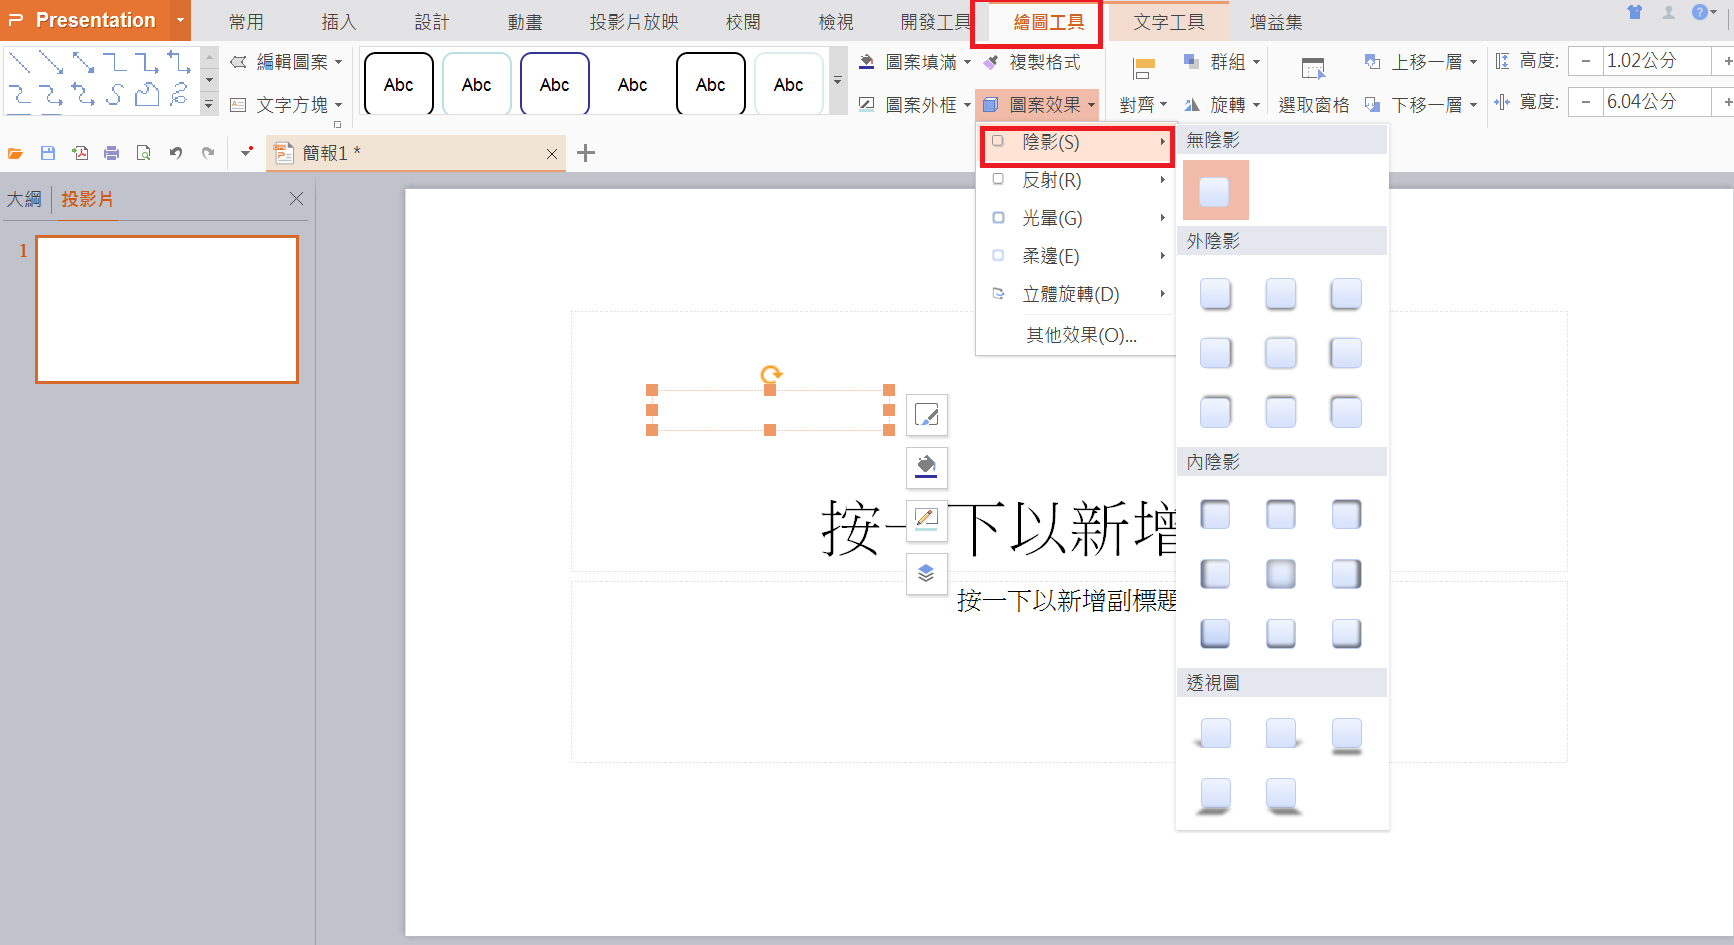This screenshot has height=945, width=1734.
Task: Click the print icon in quick toolbar
Action: coord(111,153)
